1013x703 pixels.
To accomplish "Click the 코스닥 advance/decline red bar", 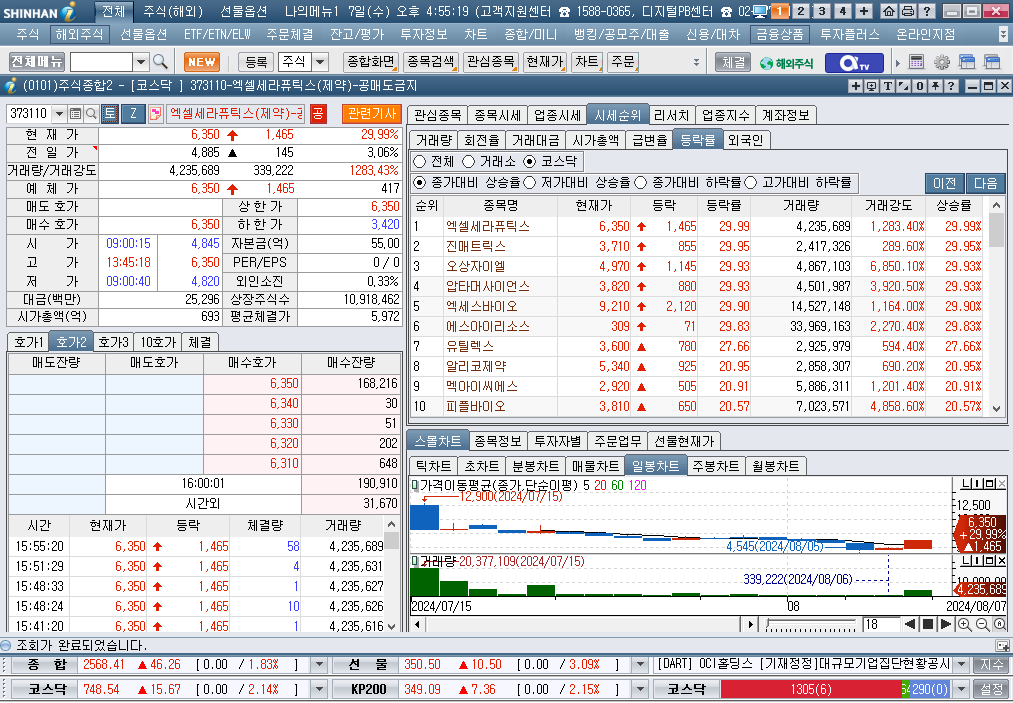I will (811, 689).
